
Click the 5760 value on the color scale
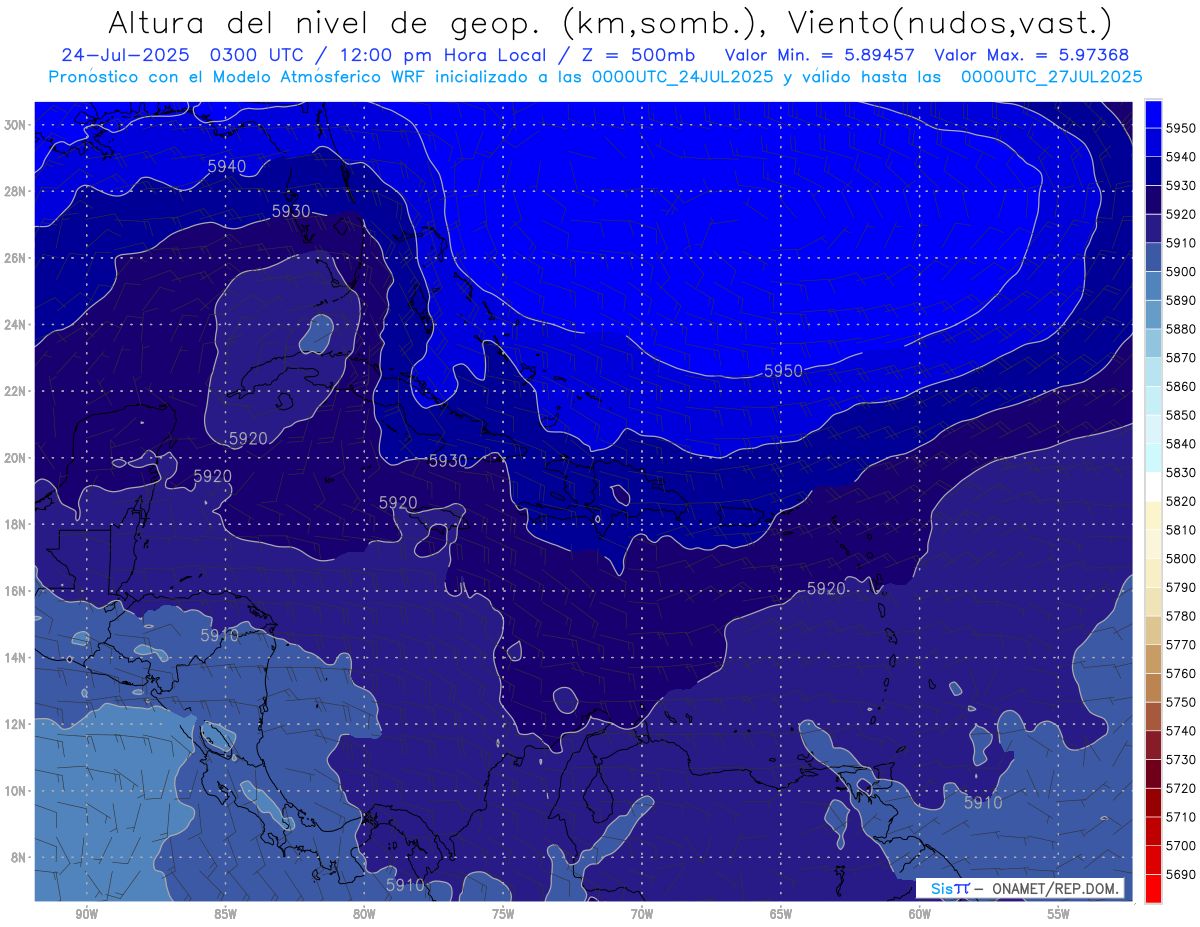(x=1181, y=673)
